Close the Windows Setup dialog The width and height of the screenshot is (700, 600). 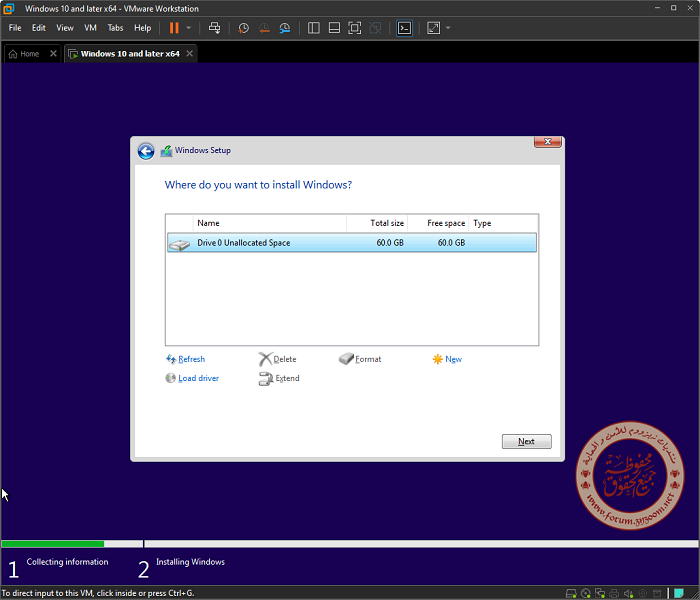coord(547,142)
